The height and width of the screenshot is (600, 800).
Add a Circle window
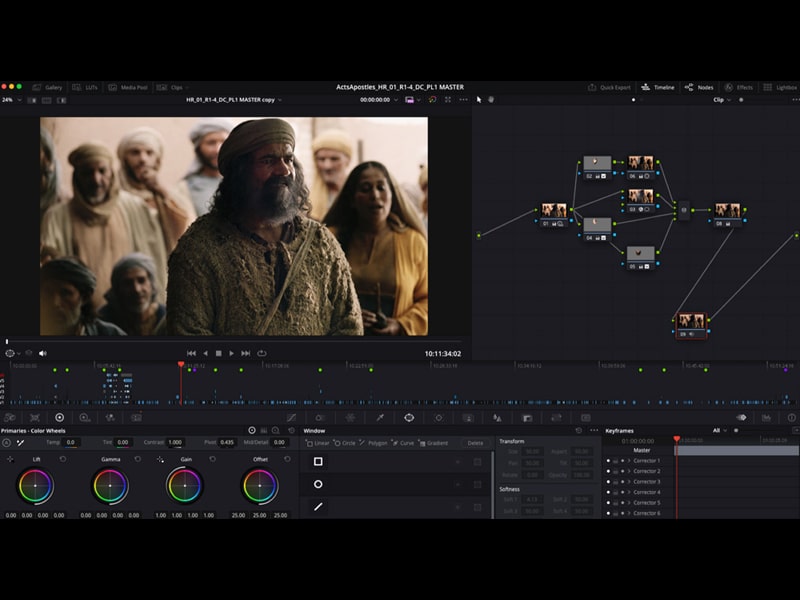click(344, 443)
